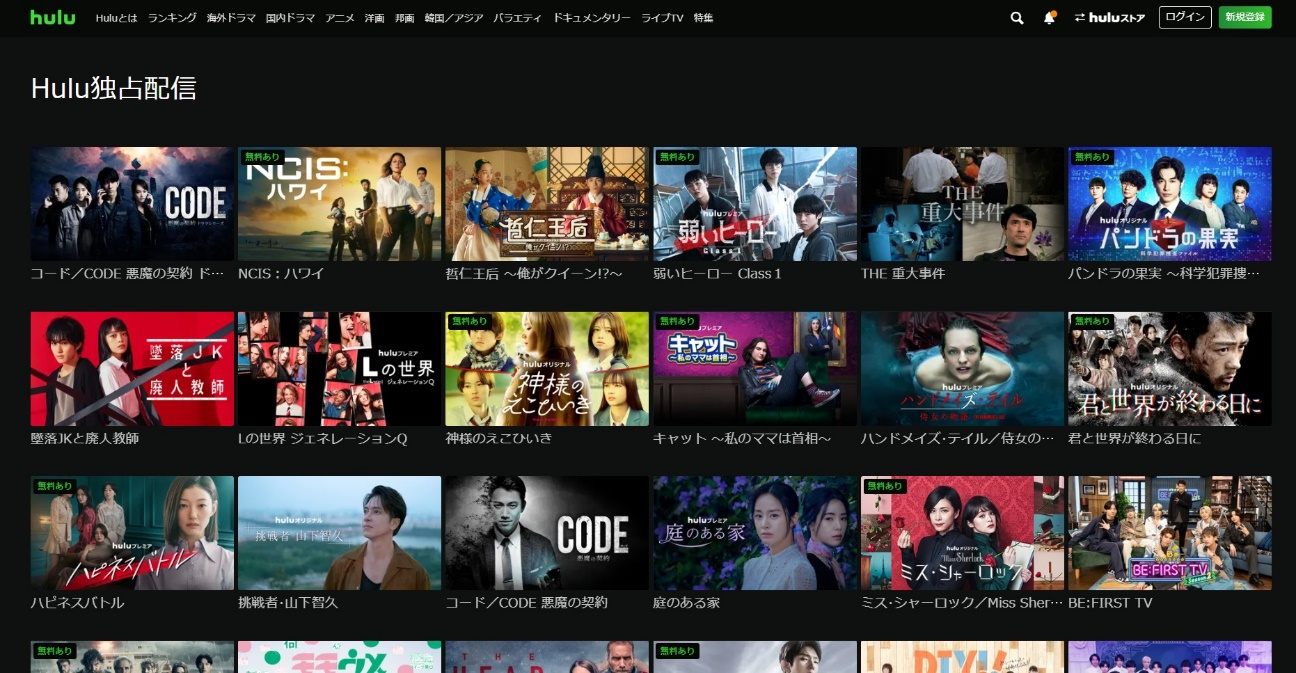1296x673 pixels.
Task: Click title text NCIS:ハワイ
Action: 281,273
